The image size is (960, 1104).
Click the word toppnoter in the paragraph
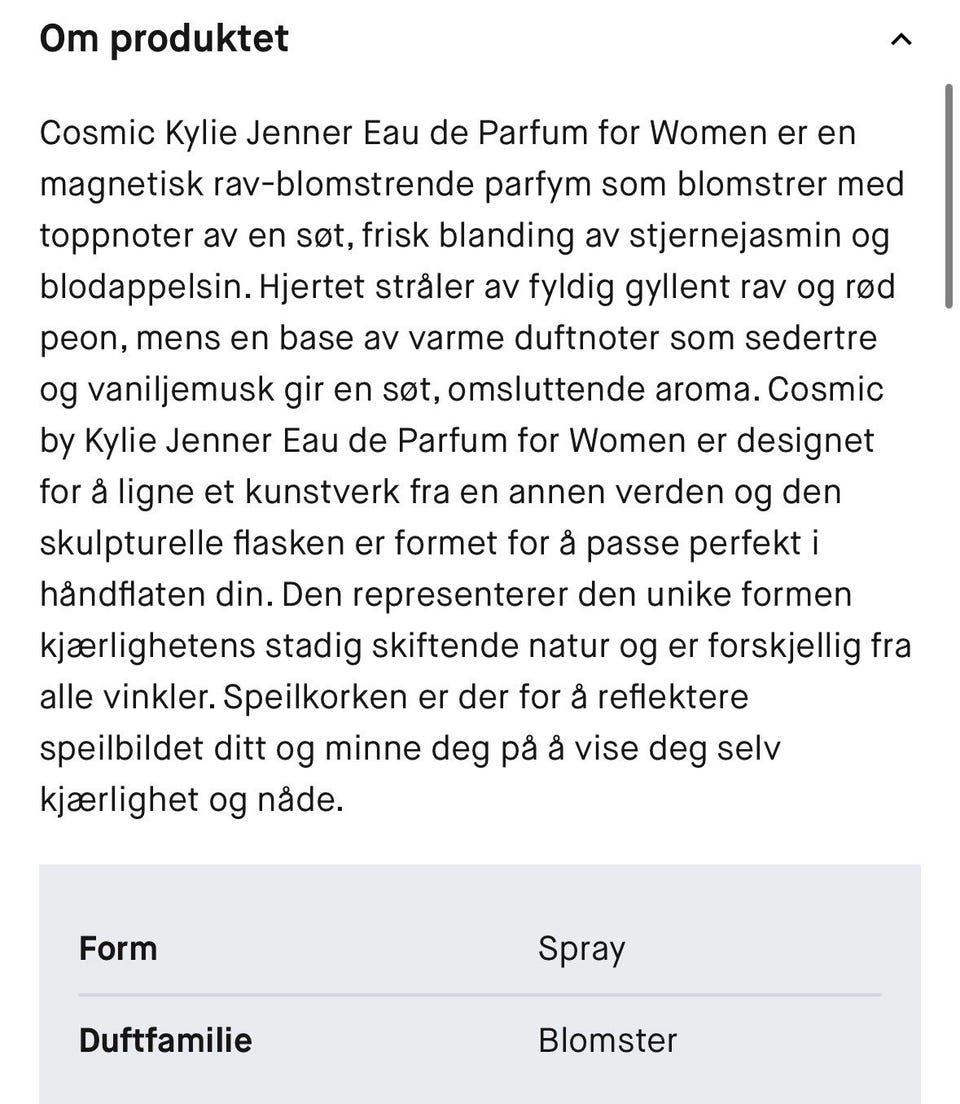pyautogui.click(x=116, y=237)
